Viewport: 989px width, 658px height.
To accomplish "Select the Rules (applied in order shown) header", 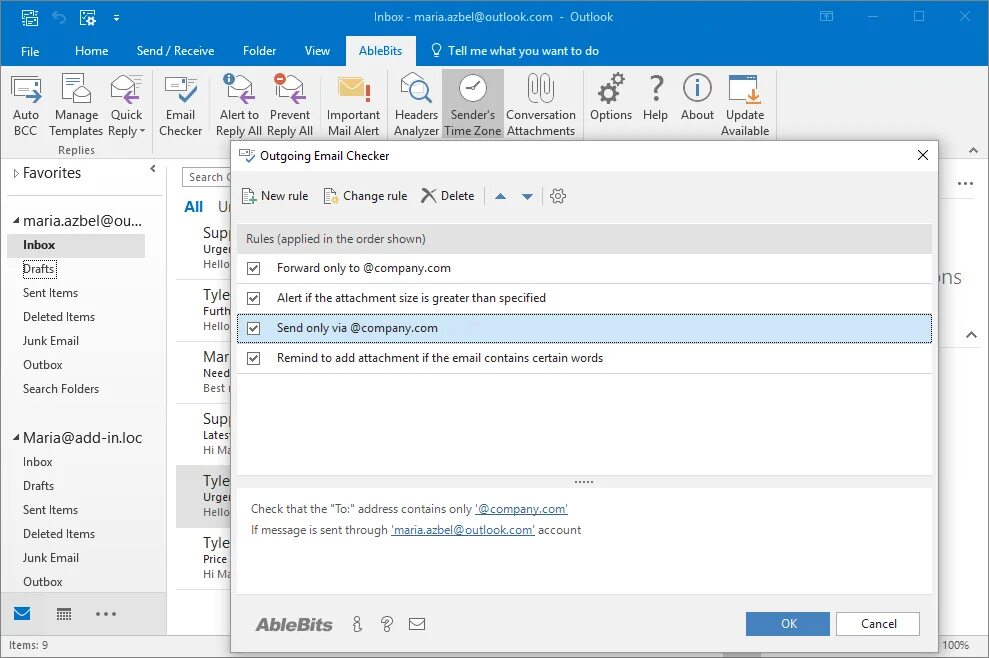I will click(585, 239).
